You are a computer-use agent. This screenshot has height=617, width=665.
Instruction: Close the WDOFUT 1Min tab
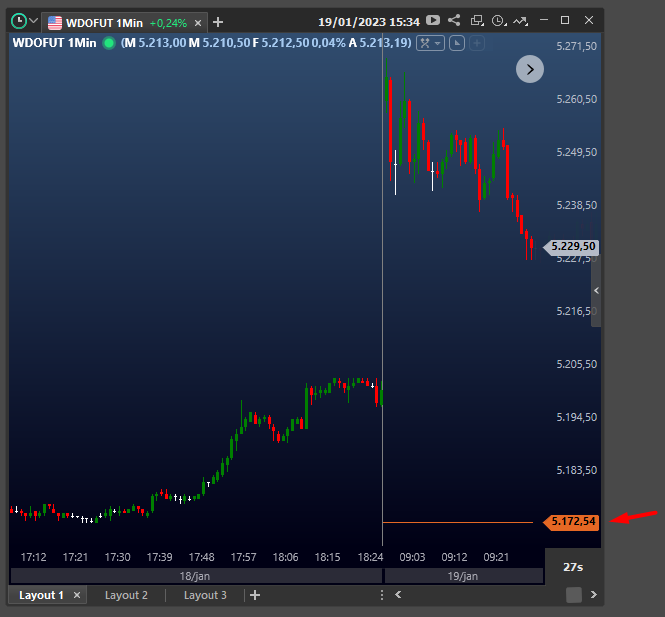[198, 23]
